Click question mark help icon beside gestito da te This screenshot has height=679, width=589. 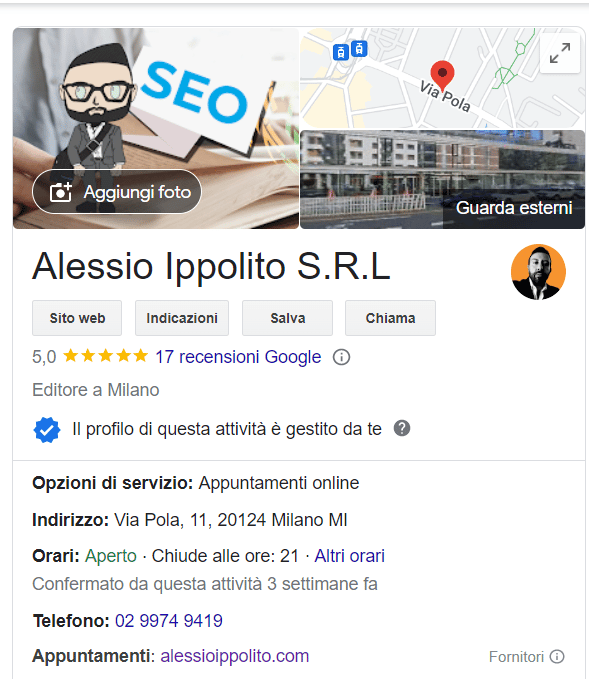(402, 428)
